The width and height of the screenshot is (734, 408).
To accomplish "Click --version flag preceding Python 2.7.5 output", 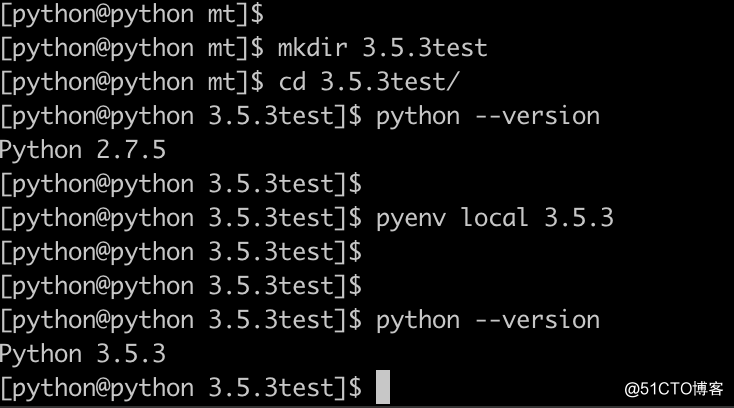I will coord(537,116).
